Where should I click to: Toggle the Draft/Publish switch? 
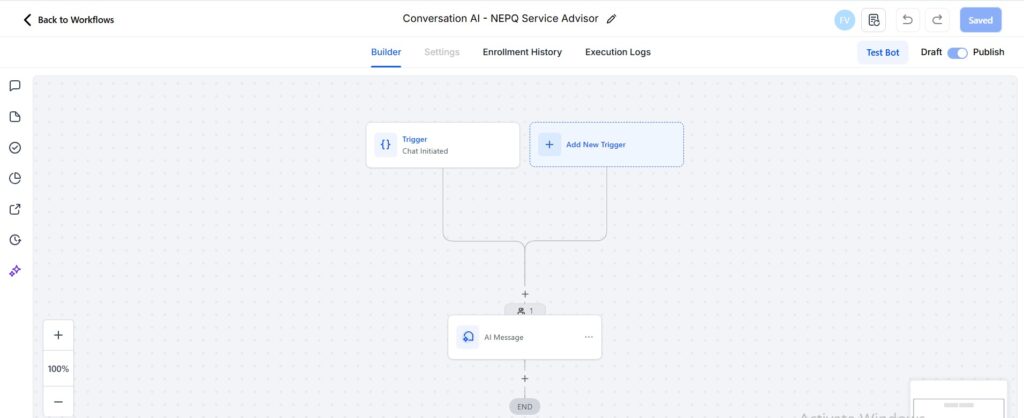pos(957,52)
